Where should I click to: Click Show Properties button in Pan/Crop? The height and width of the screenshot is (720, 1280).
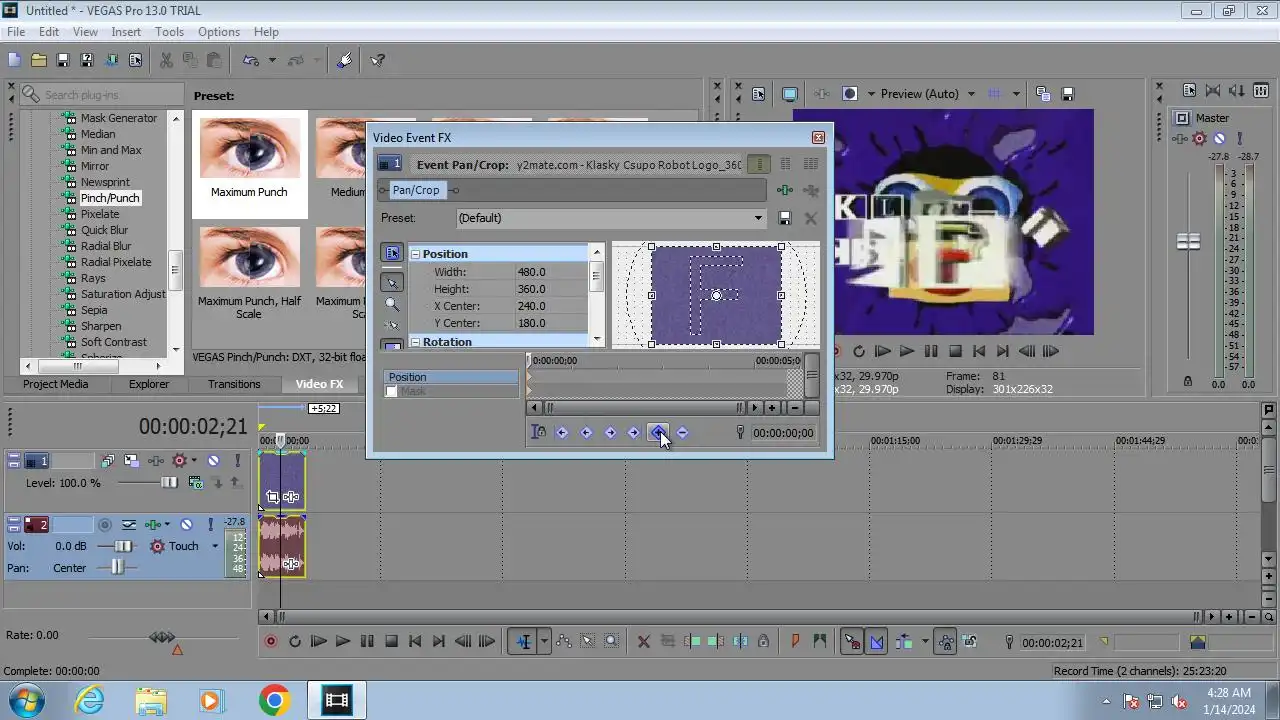[x=392, y=253]
